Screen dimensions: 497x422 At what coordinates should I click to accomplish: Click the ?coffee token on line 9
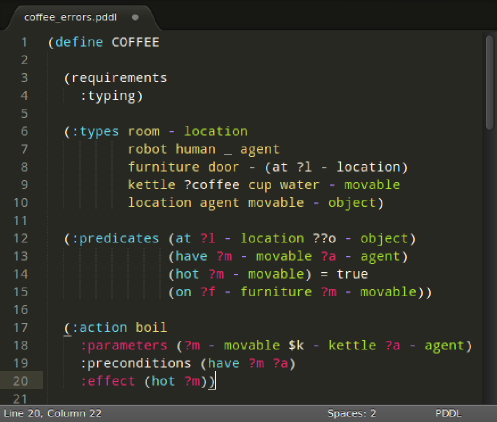(212, 185)
